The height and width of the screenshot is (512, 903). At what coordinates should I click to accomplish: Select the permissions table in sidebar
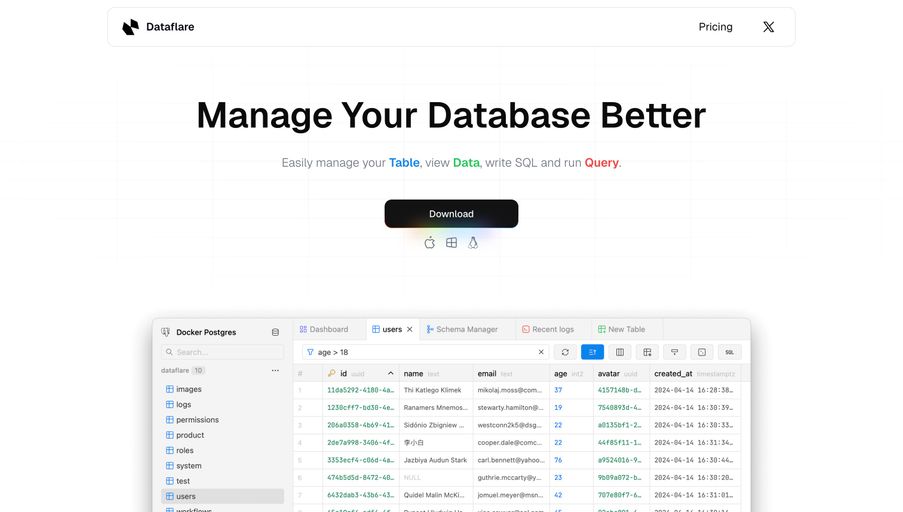click(222, 420)
